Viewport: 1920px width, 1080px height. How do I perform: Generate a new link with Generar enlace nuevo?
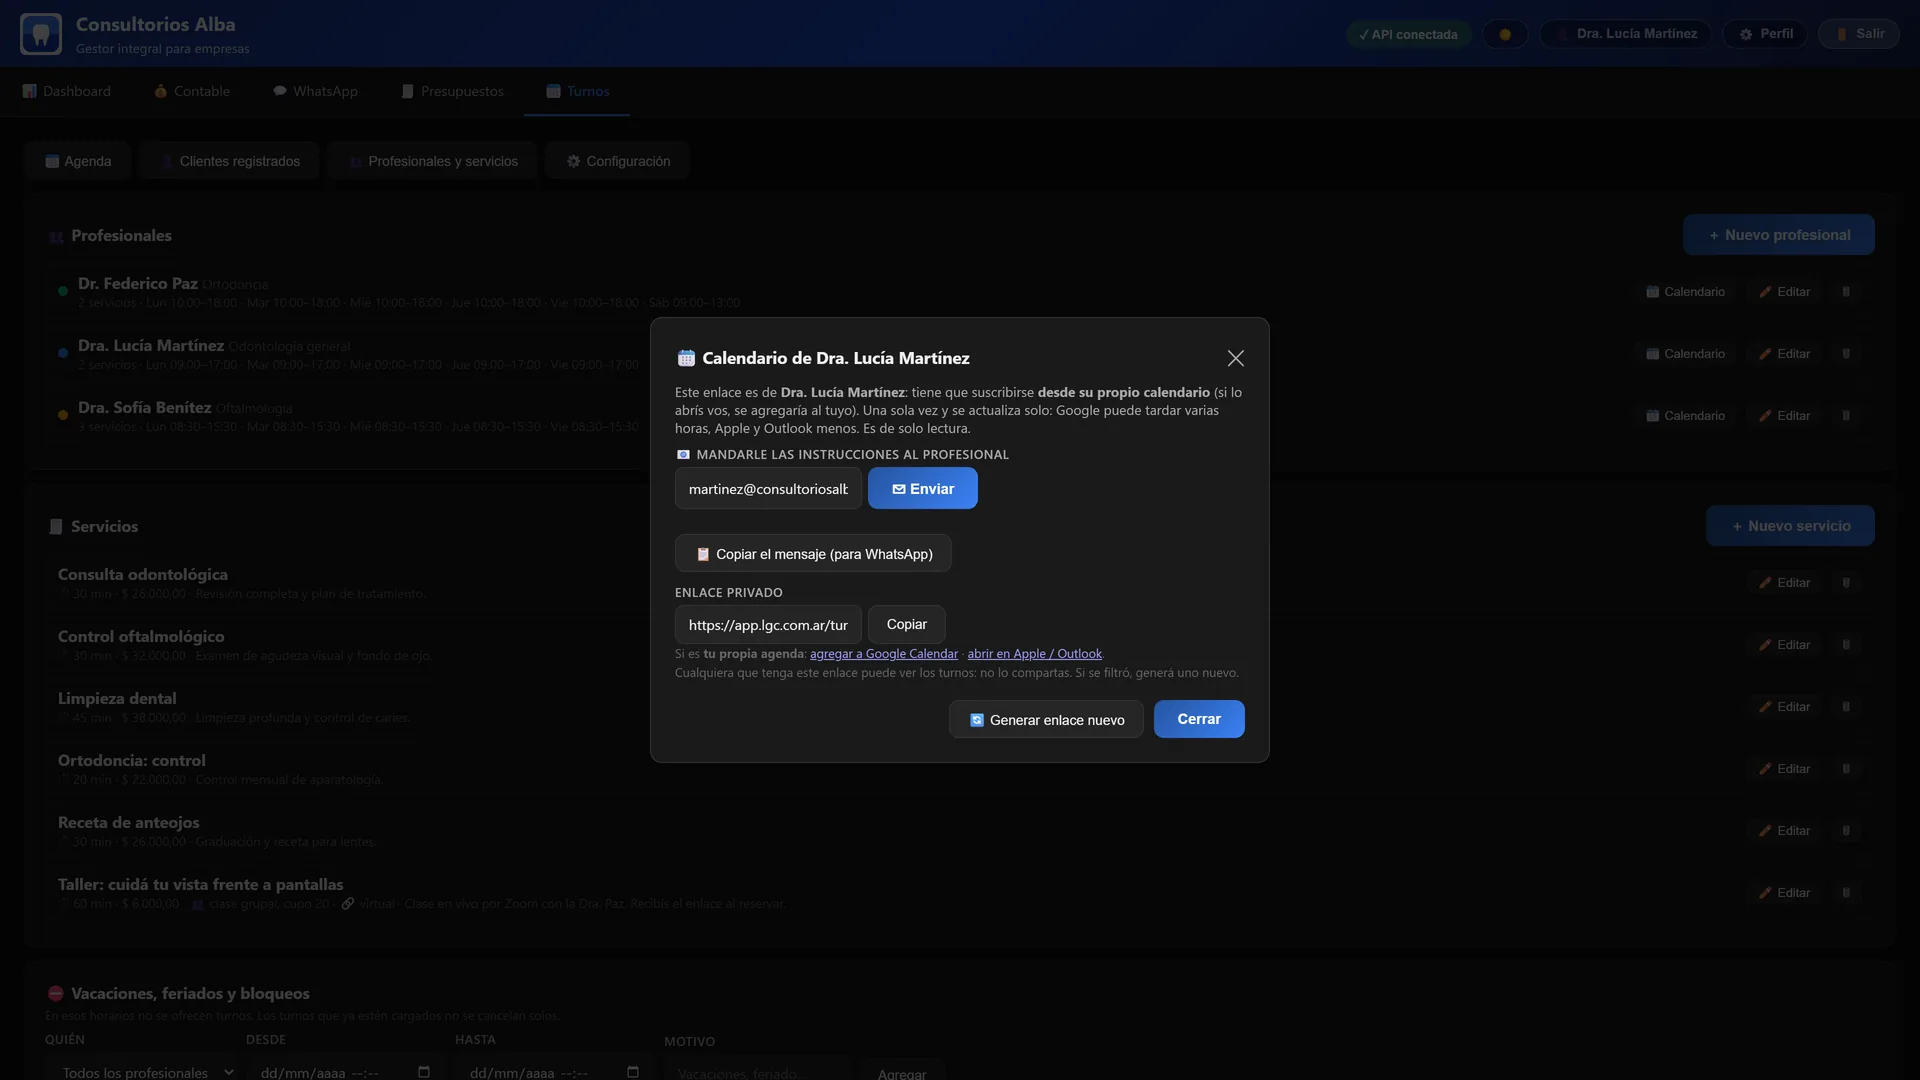1046,720
